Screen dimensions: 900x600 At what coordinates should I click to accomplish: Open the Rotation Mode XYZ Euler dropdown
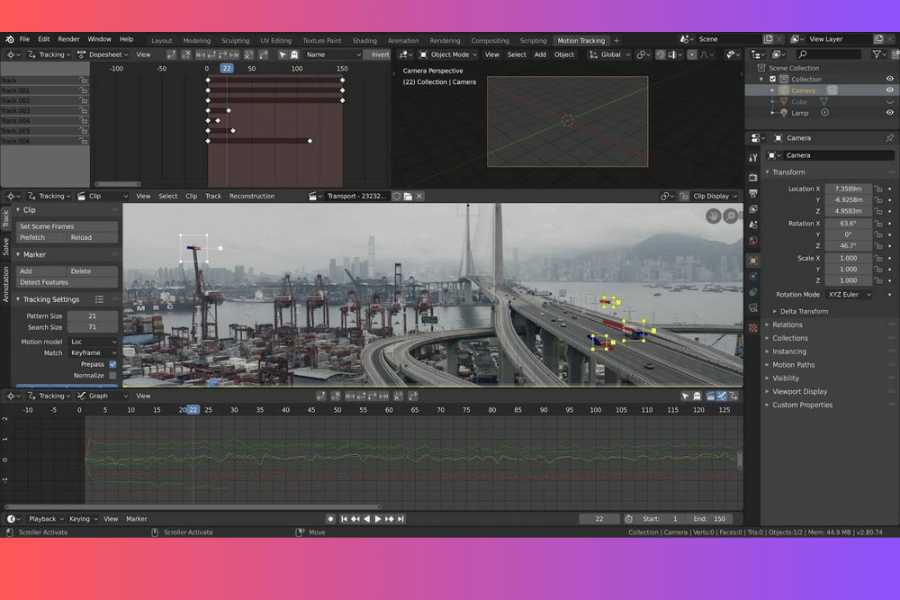coord(848,295)
